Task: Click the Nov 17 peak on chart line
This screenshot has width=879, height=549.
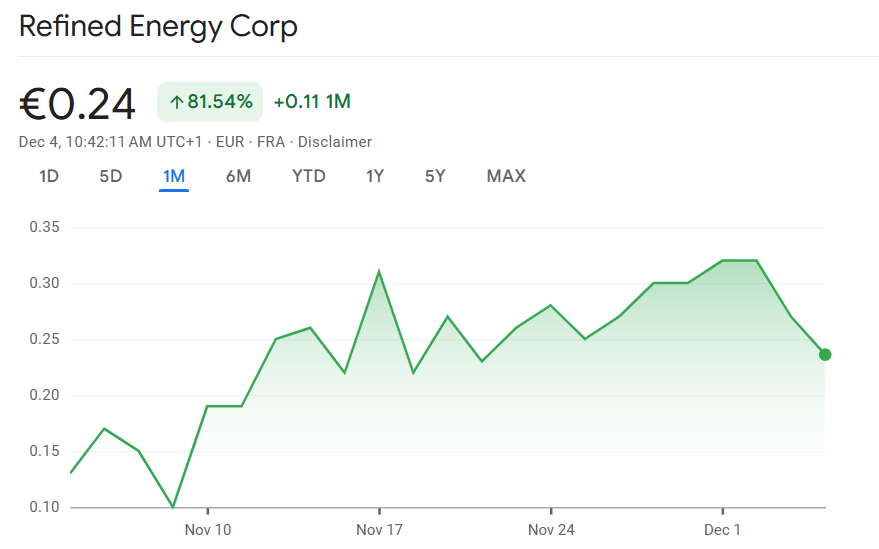Action: (x=379, y=271)
